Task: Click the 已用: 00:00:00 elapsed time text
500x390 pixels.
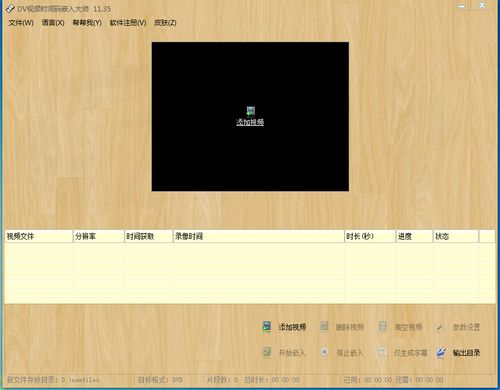Action: (368, 380)
